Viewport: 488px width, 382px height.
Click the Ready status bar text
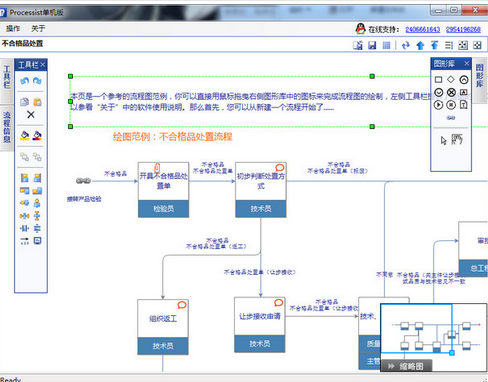[x=11, y=379]
